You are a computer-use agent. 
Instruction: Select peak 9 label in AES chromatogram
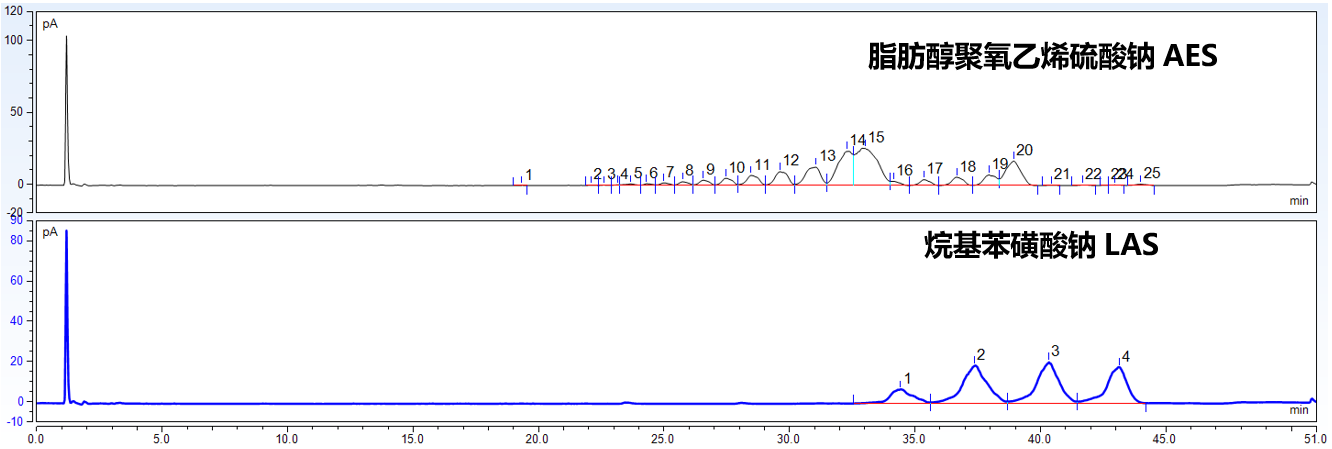[x=710, y=169]
